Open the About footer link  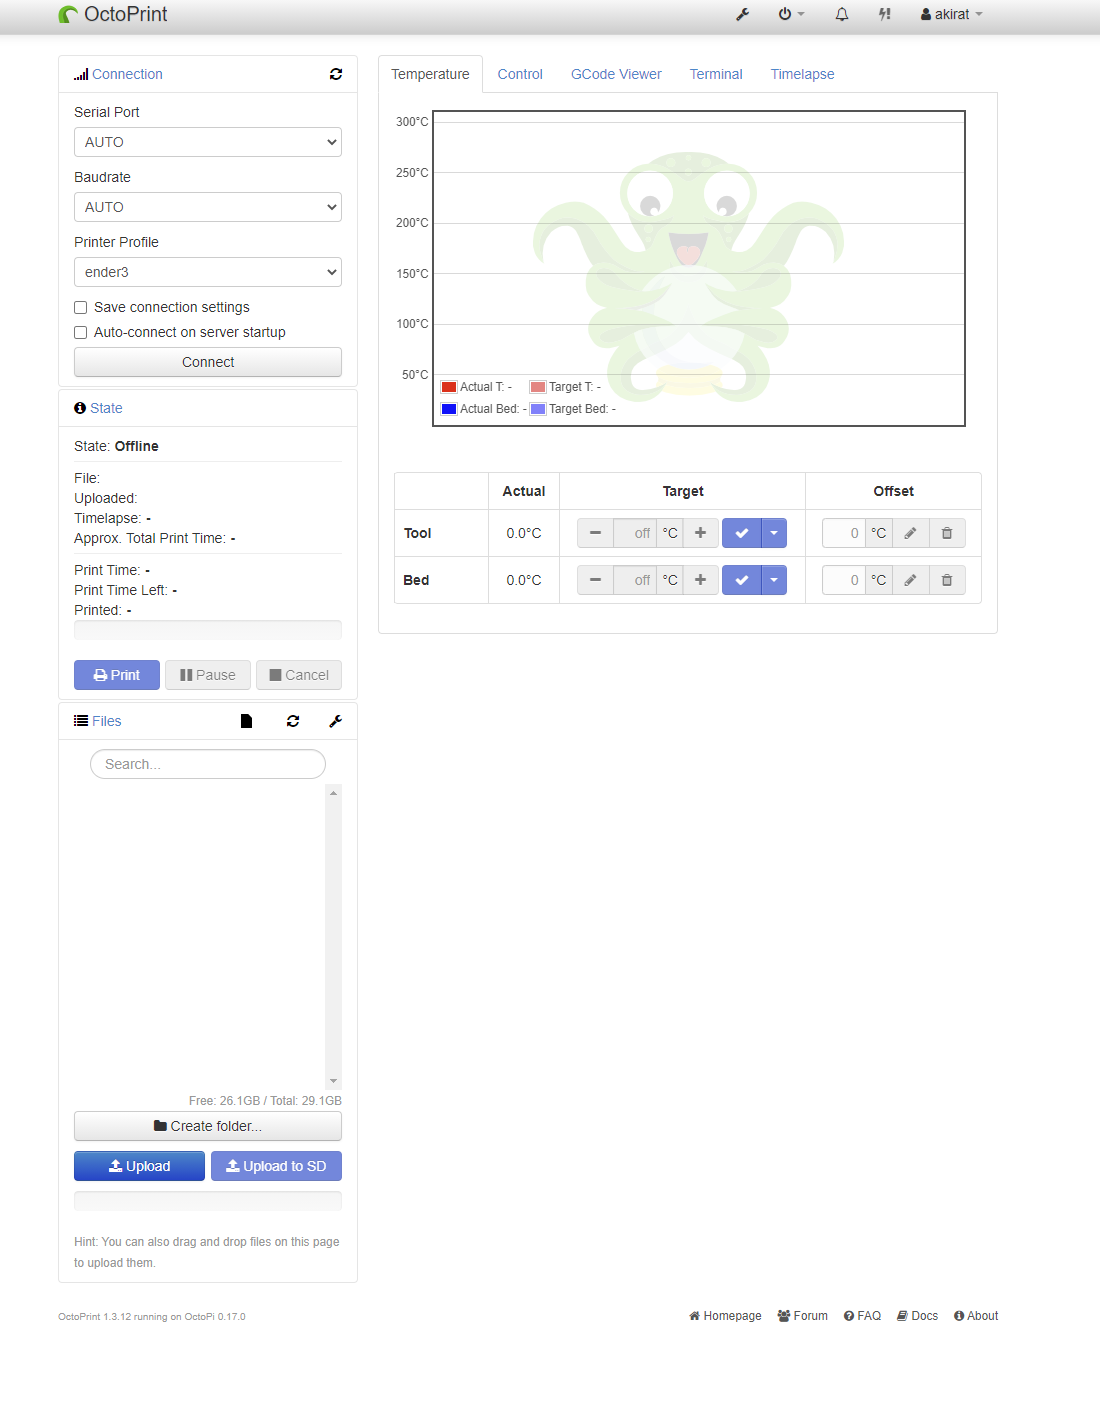coord(976,1316)
